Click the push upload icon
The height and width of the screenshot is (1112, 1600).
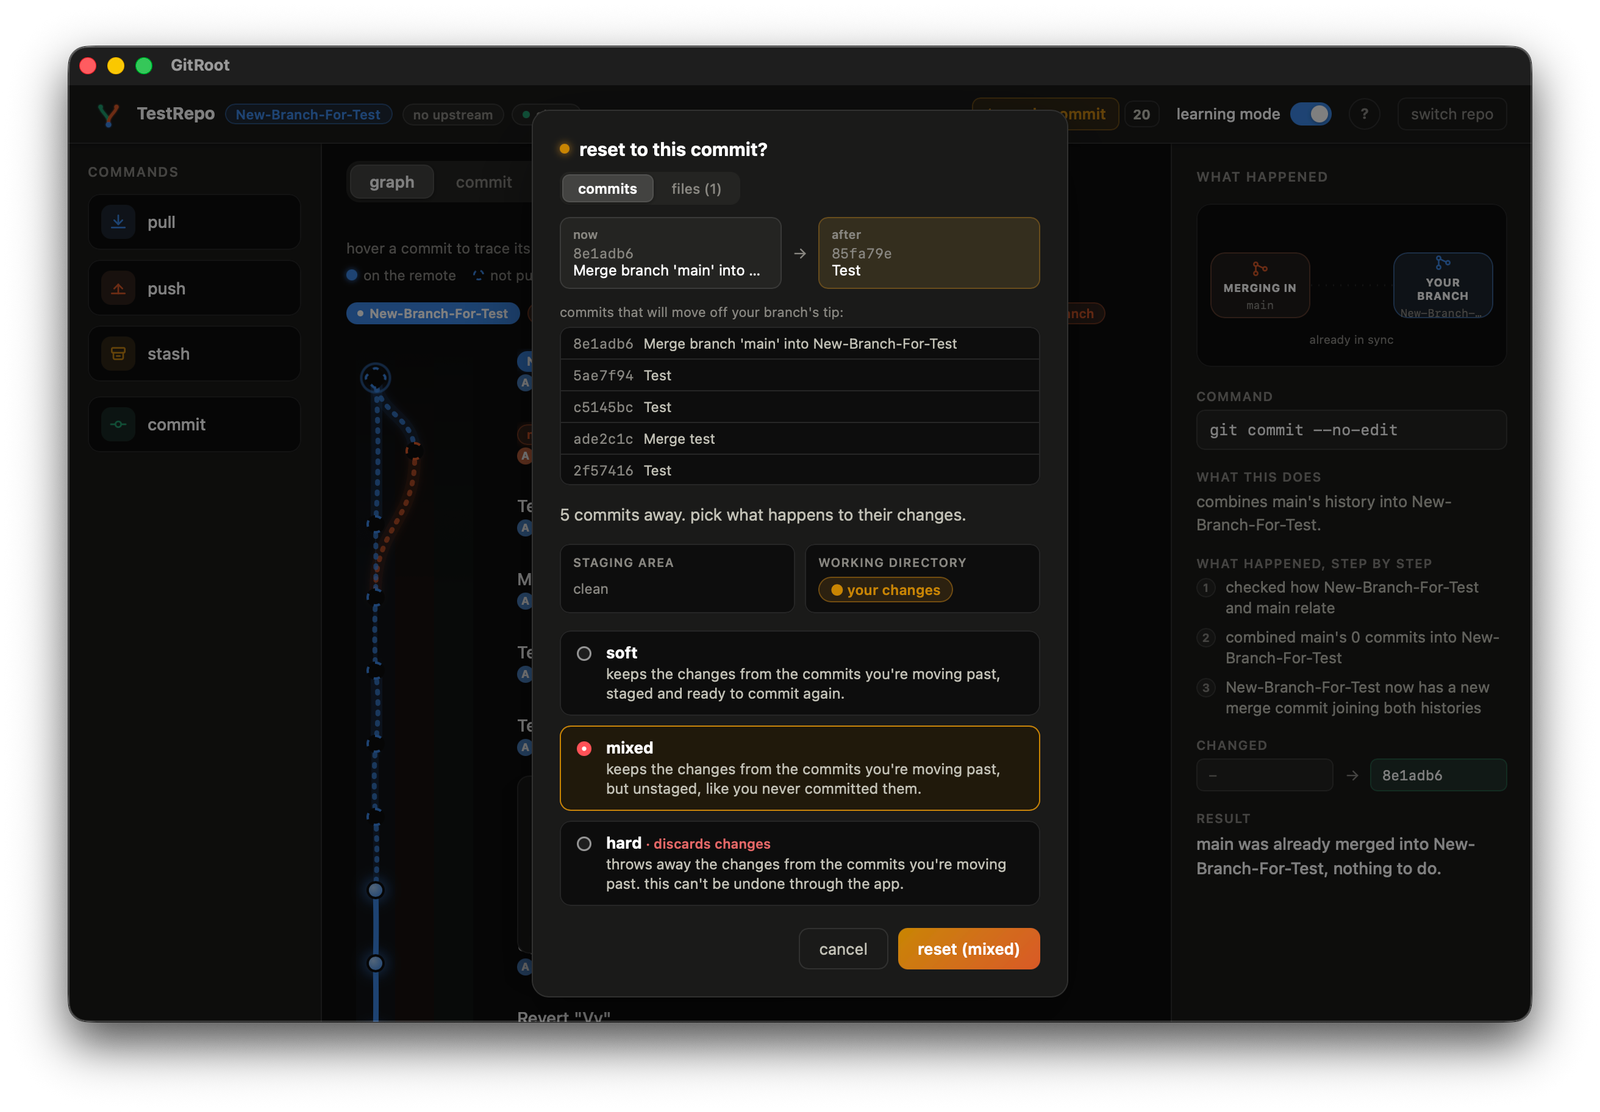coord(118,288)
